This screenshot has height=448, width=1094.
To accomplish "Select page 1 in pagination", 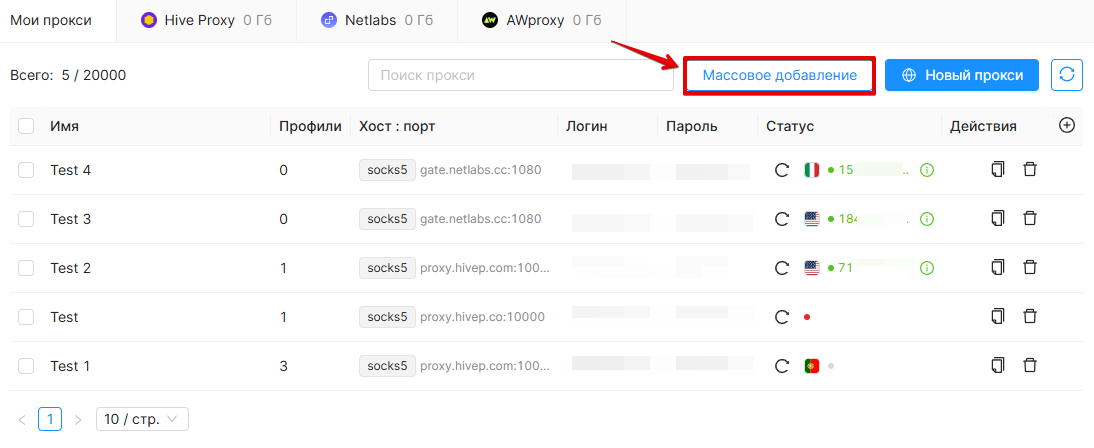I will 50,419.
